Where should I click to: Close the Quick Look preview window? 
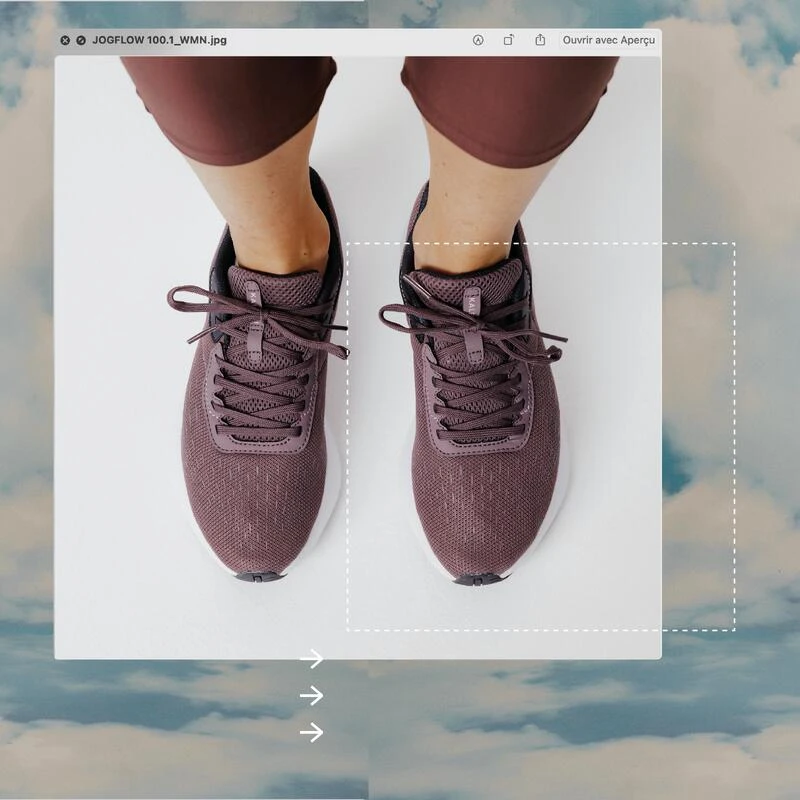65,40
